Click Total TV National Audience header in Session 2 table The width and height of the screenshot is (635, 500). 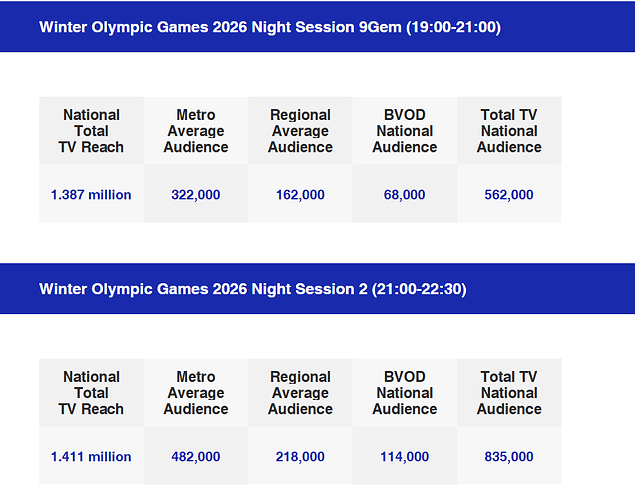(509, 393)
